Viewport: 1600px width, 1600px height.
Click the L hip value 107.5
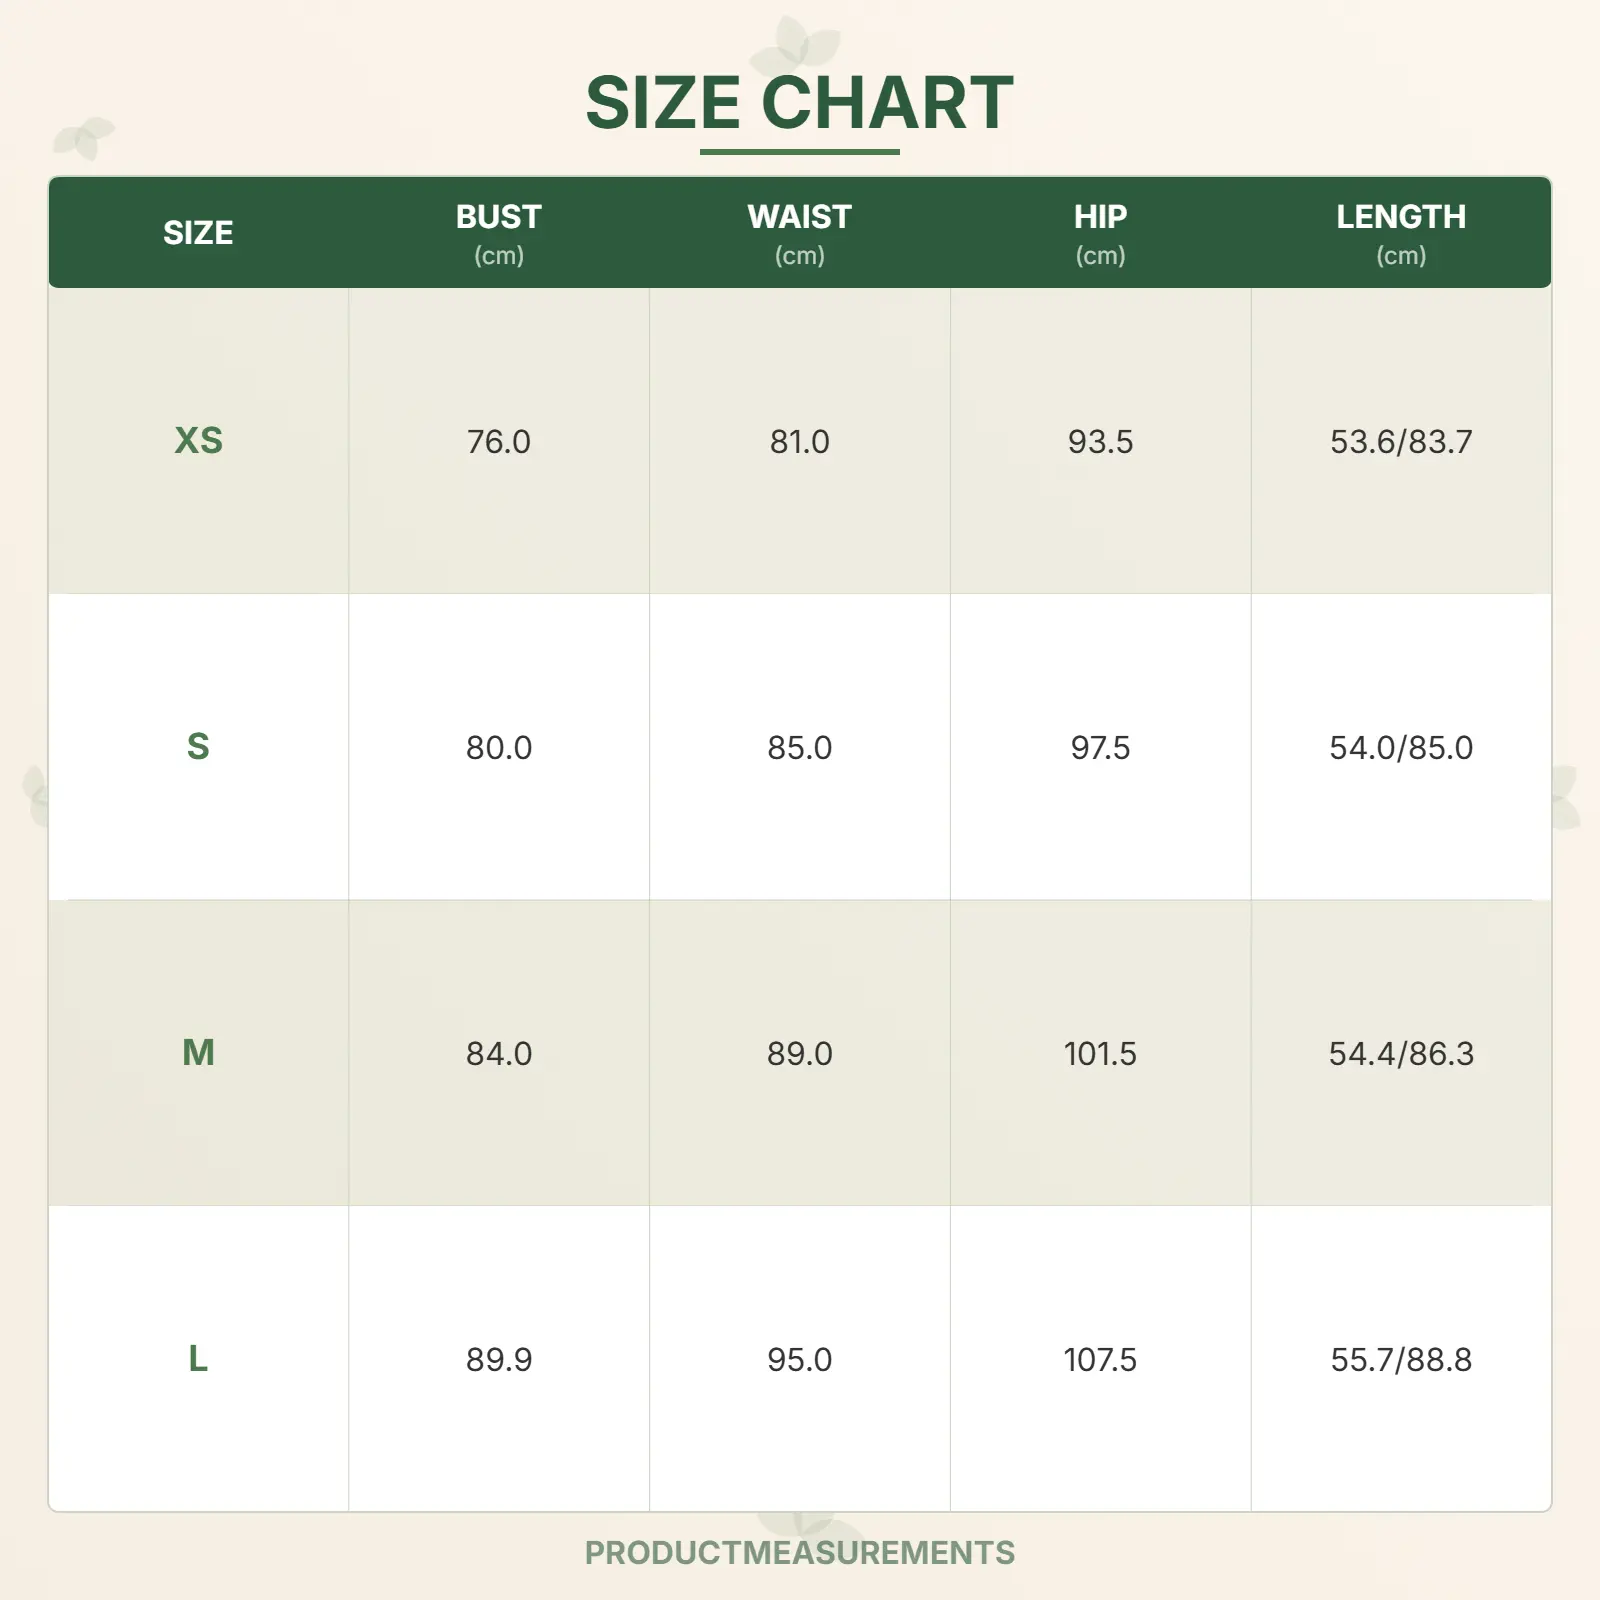tap(1100, 1359)
